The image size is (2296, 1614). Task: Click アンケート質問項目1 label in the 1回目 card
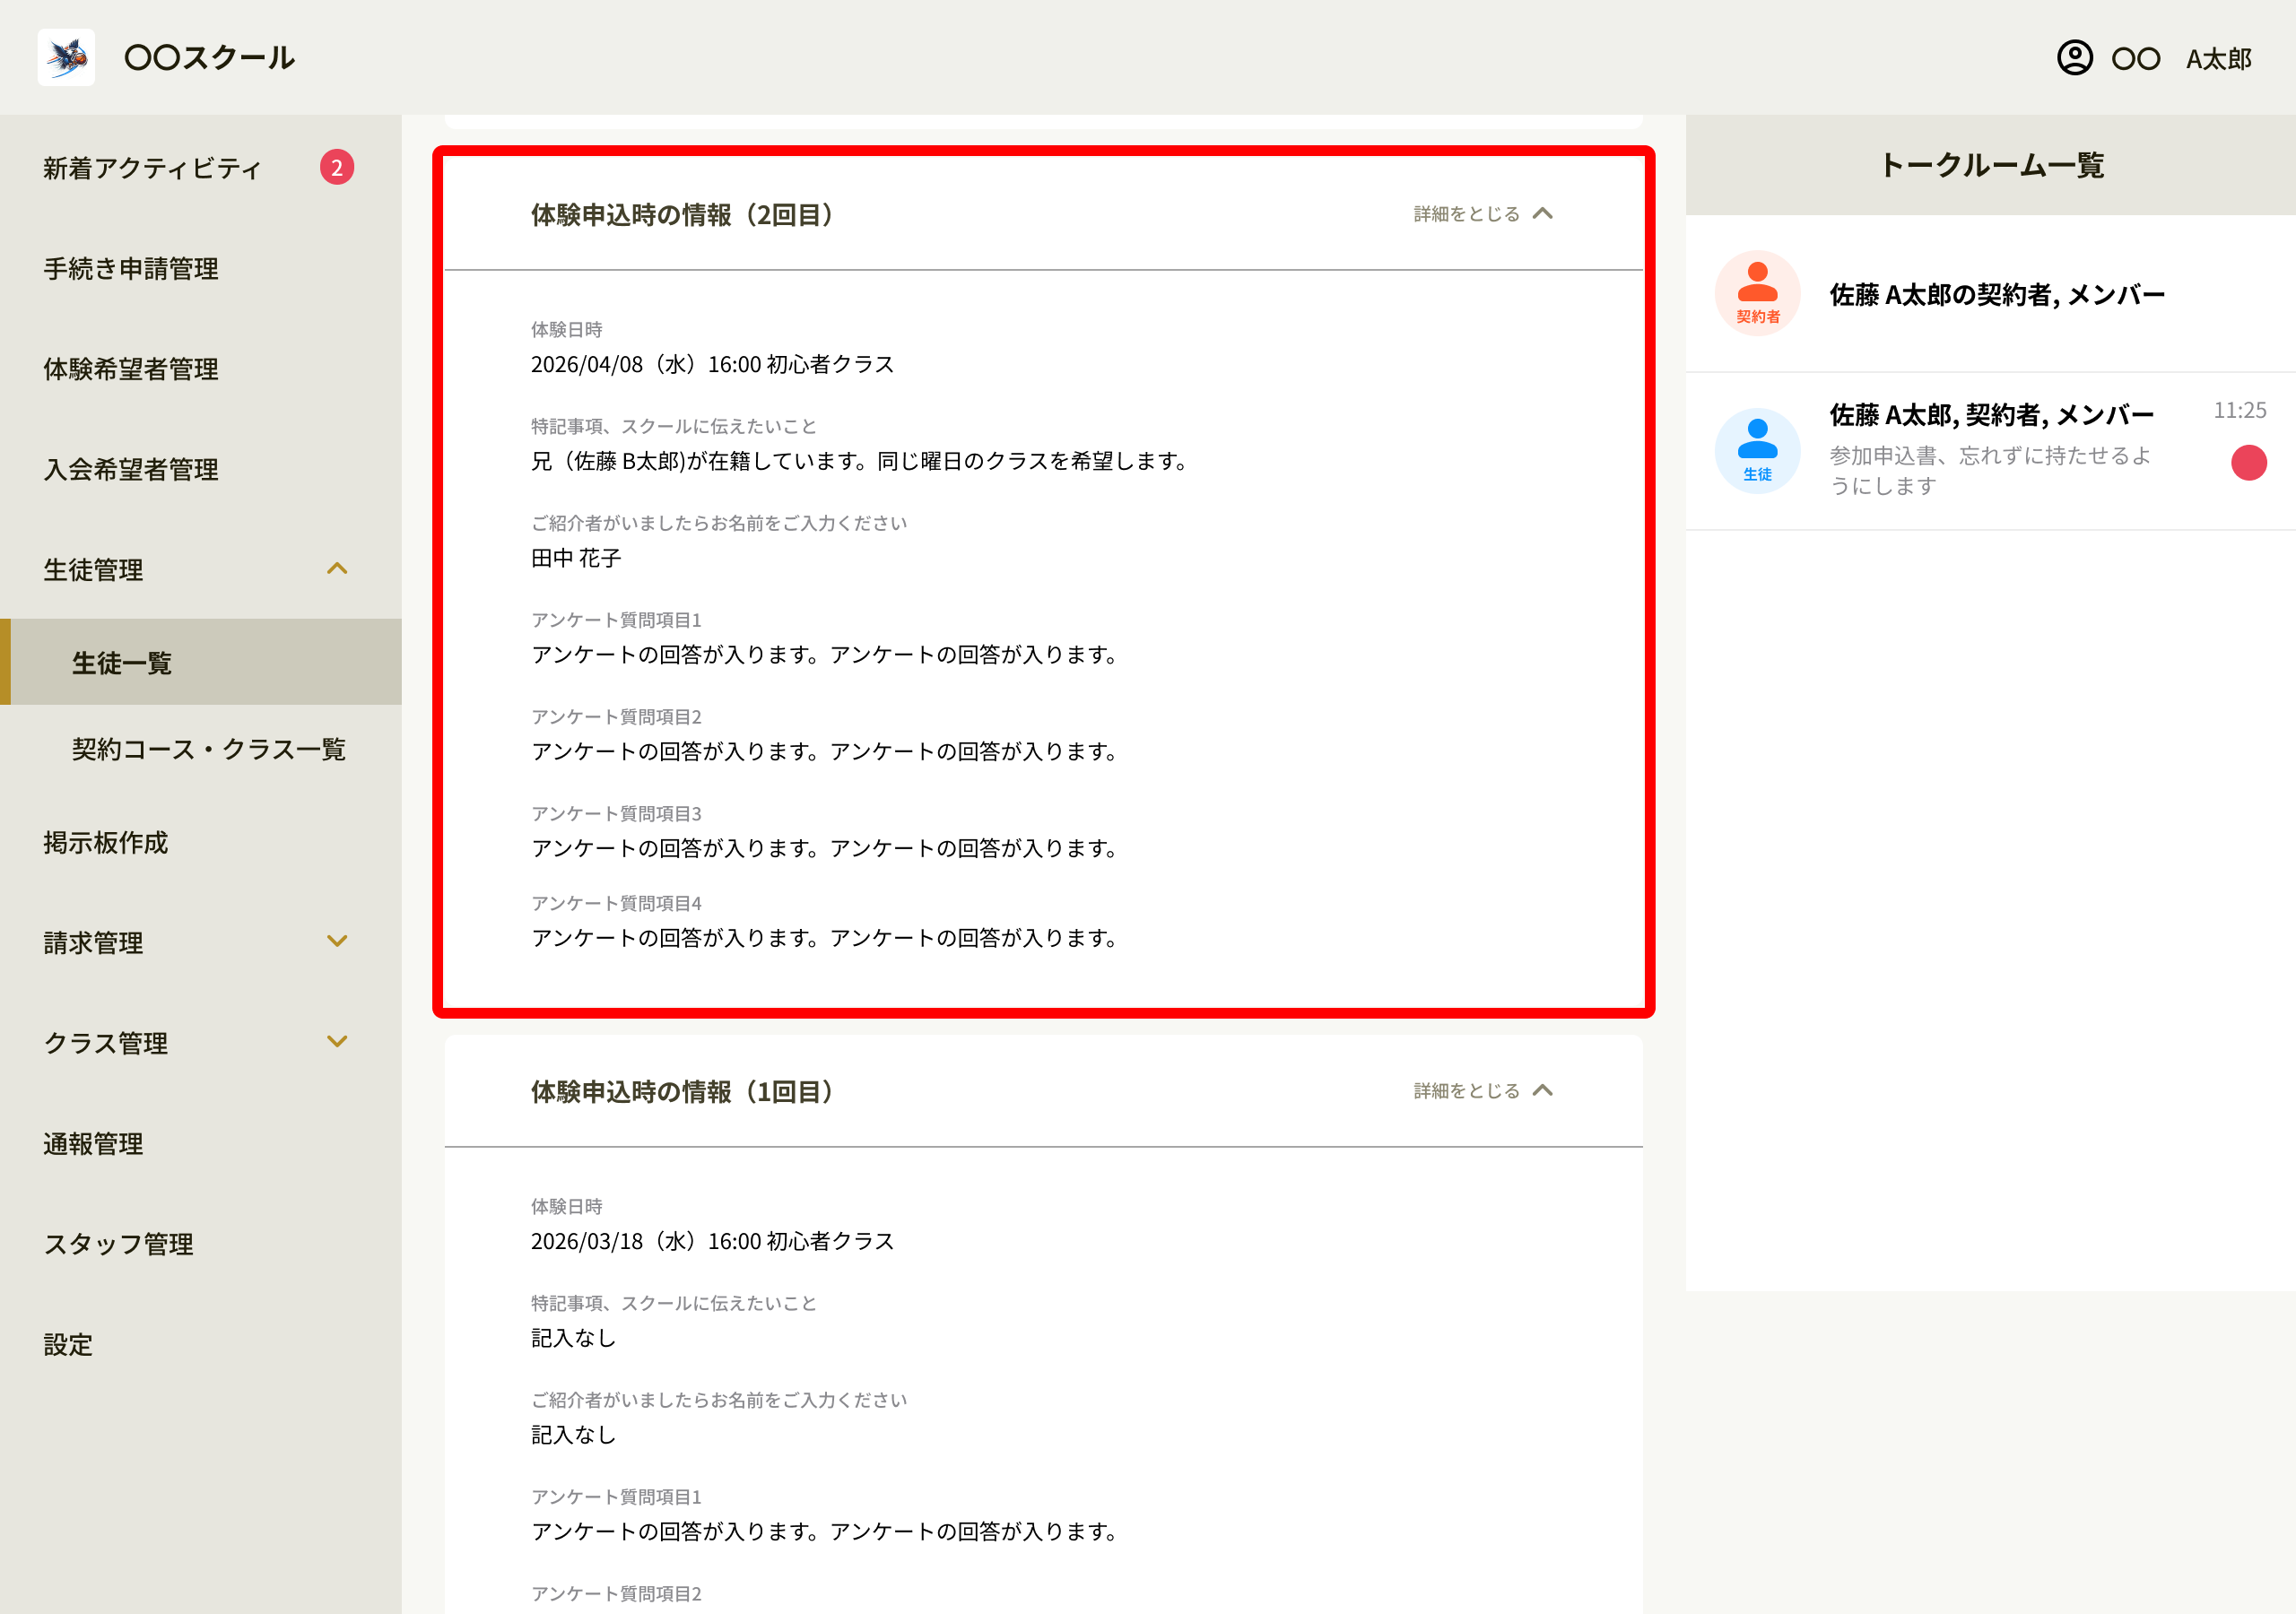[x=616, y=1497]
